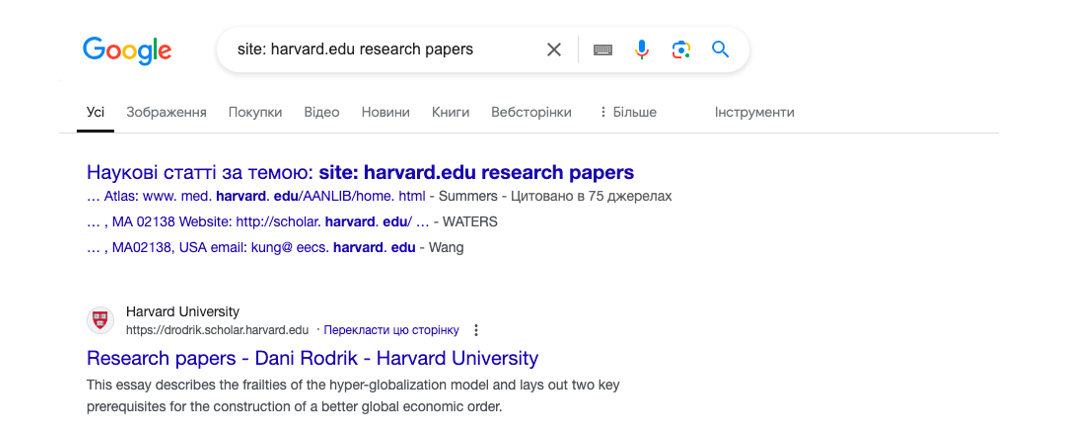Open Google Lens image search icon

(x=681, y=50)
